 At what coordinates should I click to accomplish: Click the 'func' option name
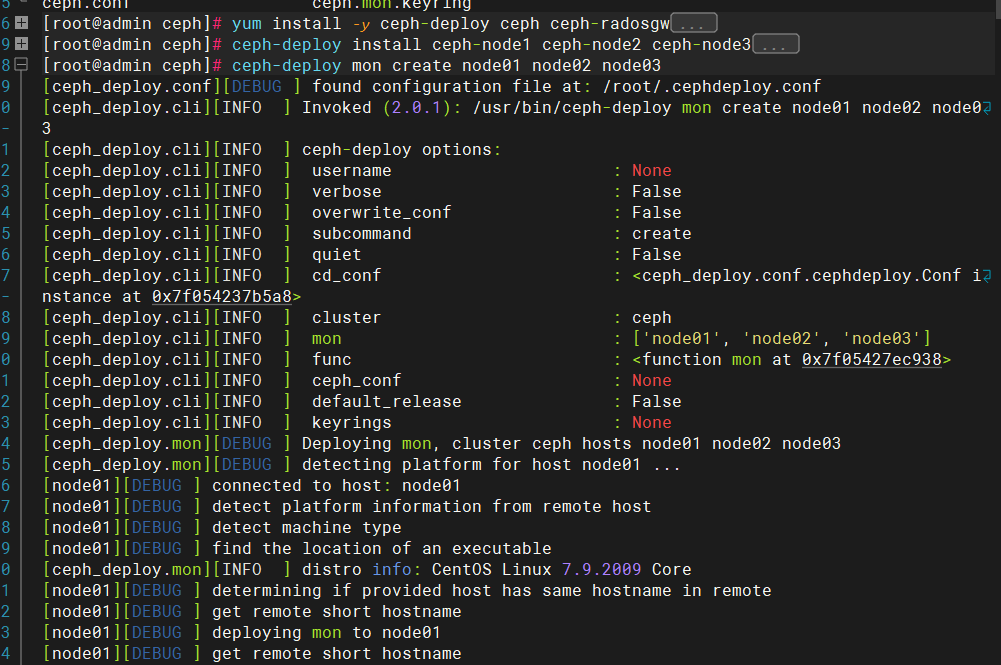coord(331,361)
